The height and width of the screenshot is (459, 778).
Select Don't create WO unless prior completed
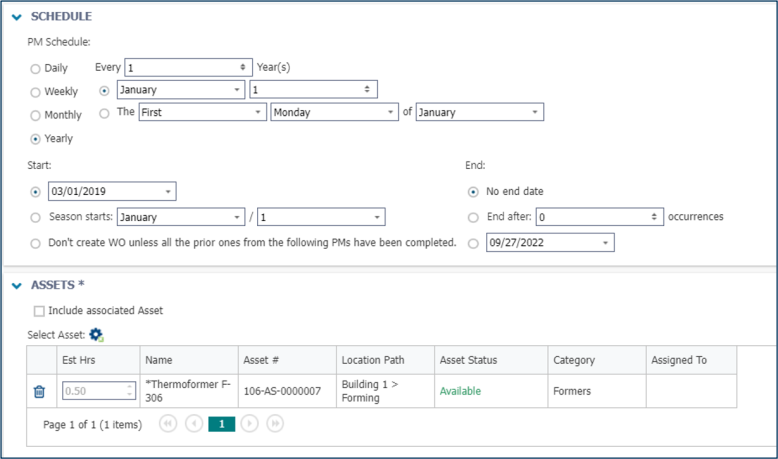35,244
